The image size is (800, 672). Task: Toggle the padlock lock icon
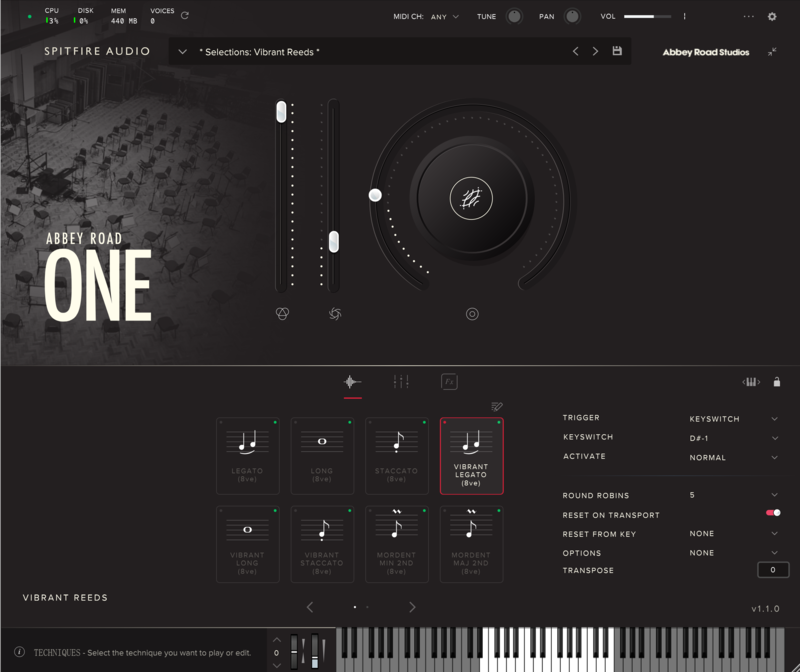pos(777,382)
